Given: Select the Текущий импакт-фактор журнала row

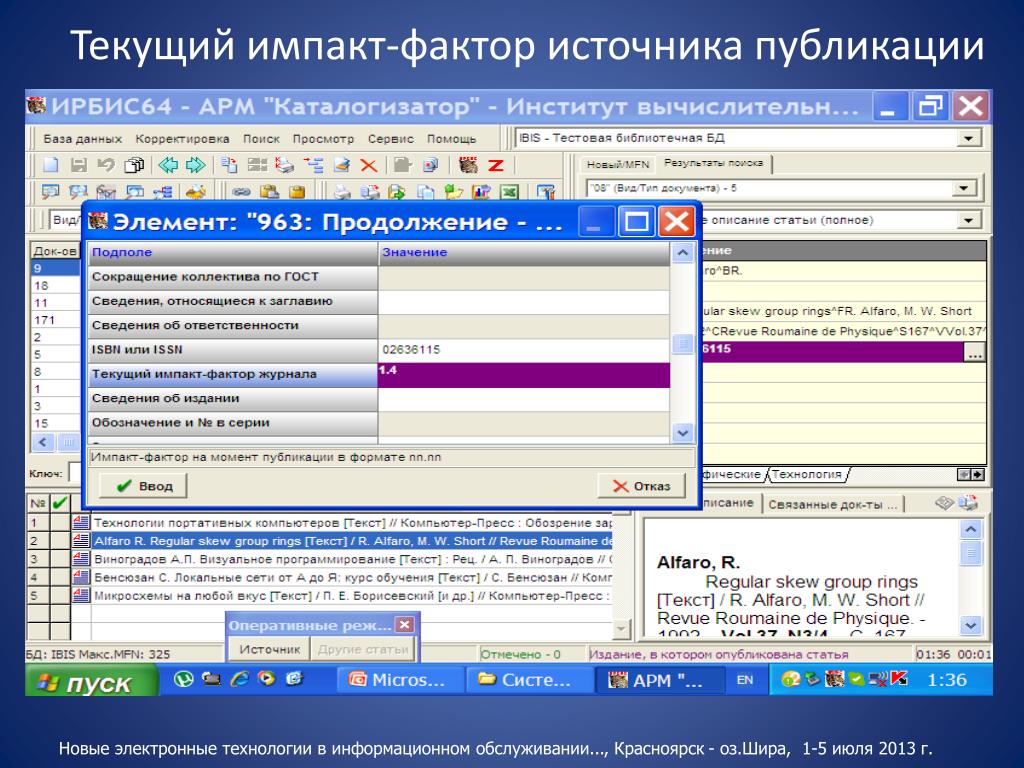Looking at the screenshot, I should 233,374.
